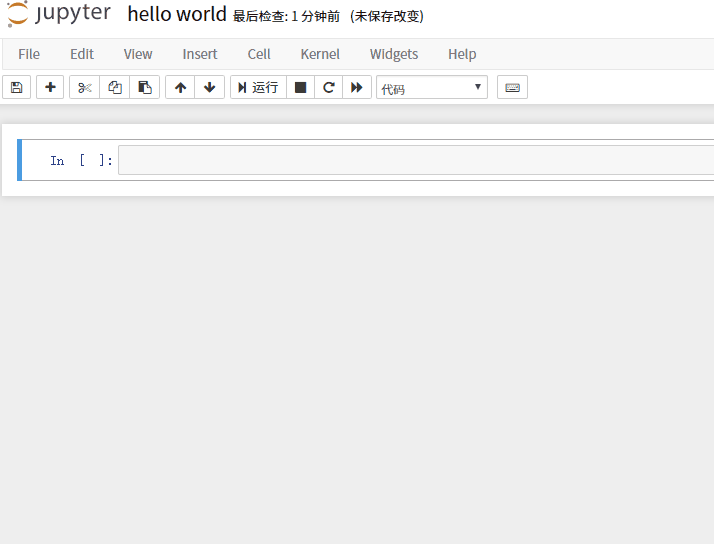Move selected cell down arrow
The image size is (714, 544).
[x=209, y=87]
